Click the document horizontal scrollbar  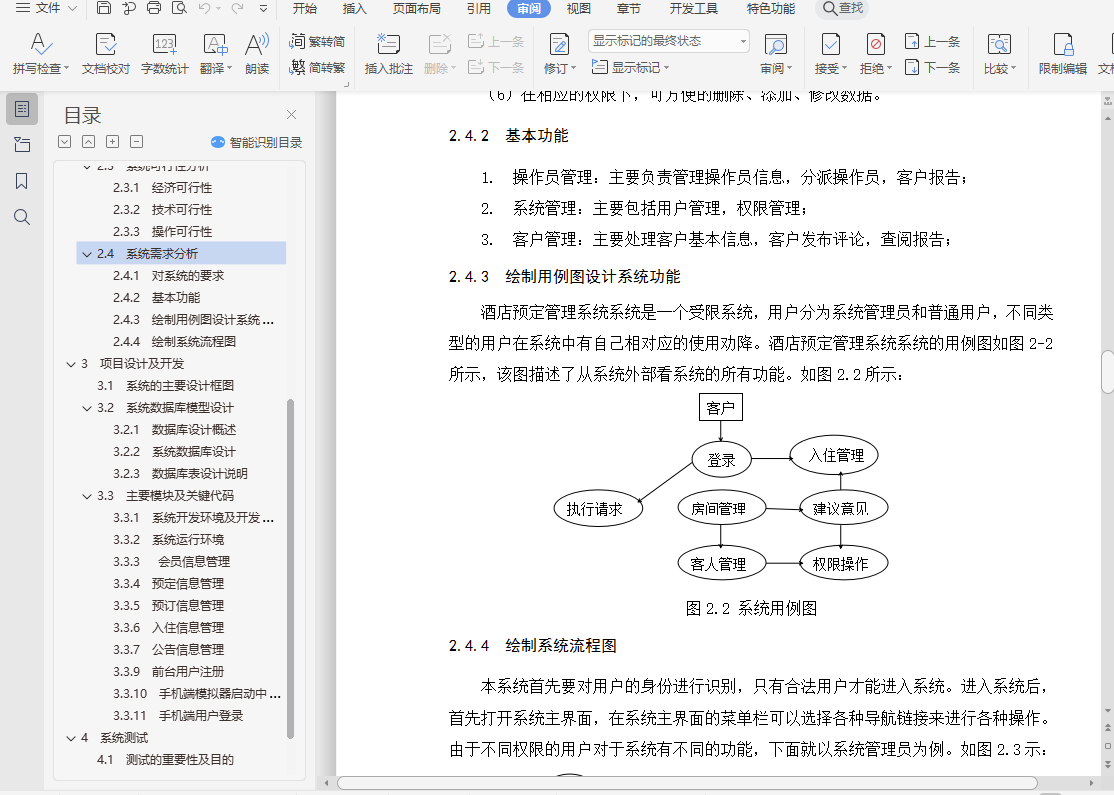click(687, 783)
